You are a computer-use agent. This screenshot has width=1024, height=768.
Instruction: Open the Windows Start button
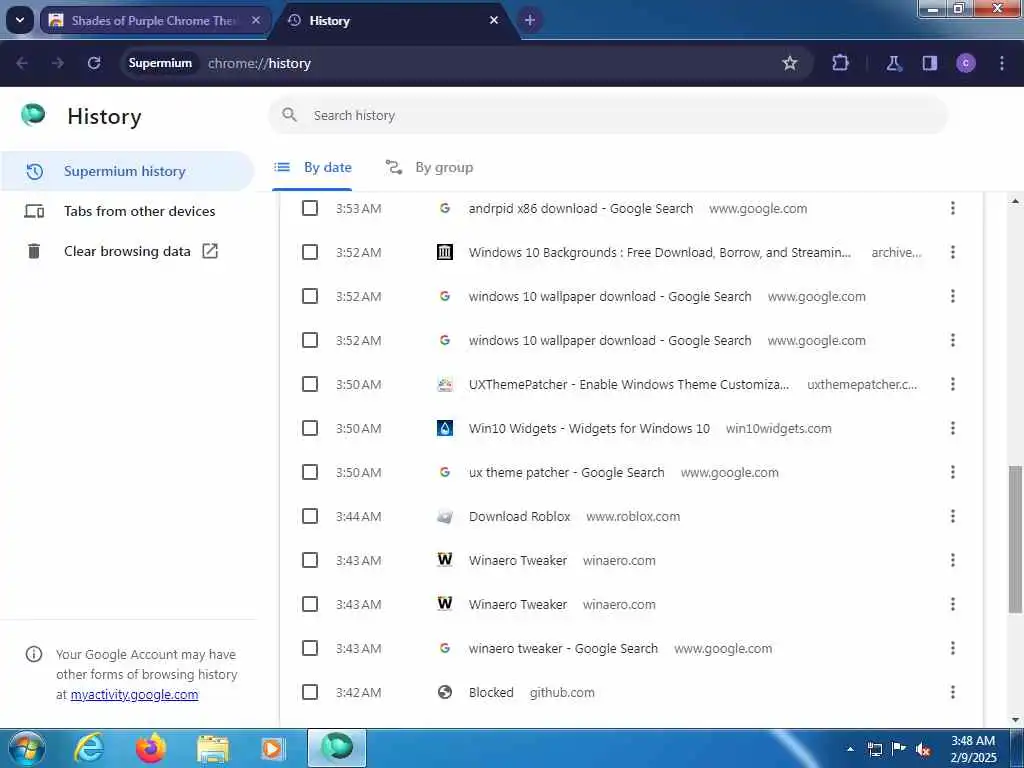(x=25, y=748)
